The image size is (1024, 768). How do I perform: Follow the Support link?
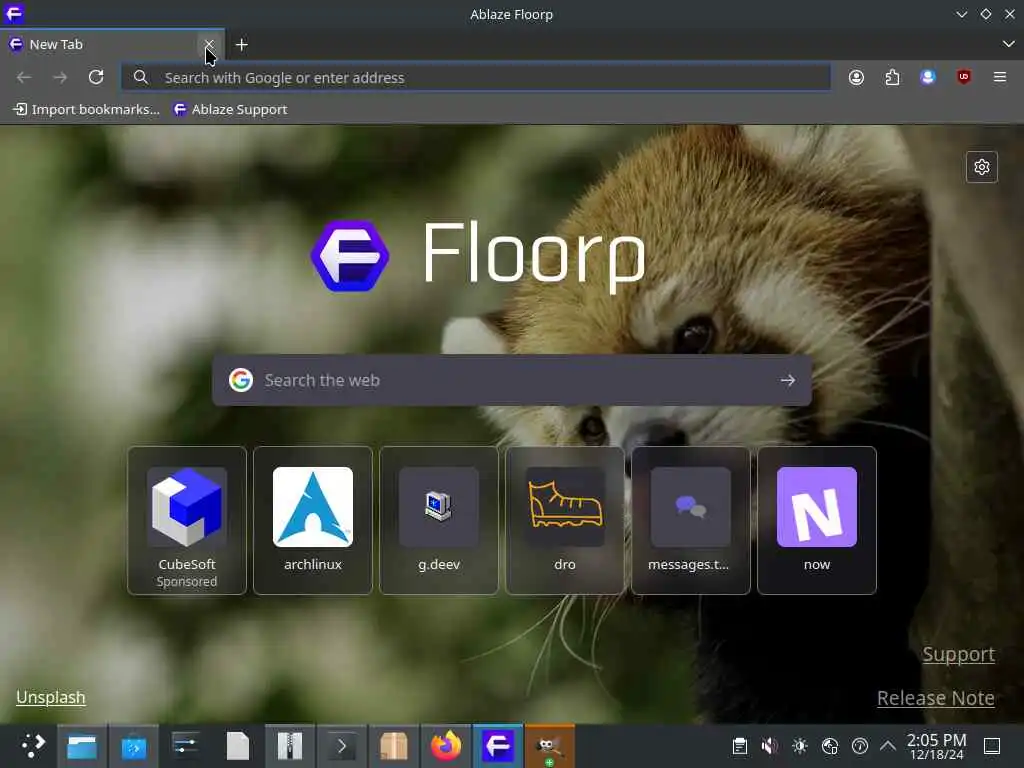pos(959,654)
